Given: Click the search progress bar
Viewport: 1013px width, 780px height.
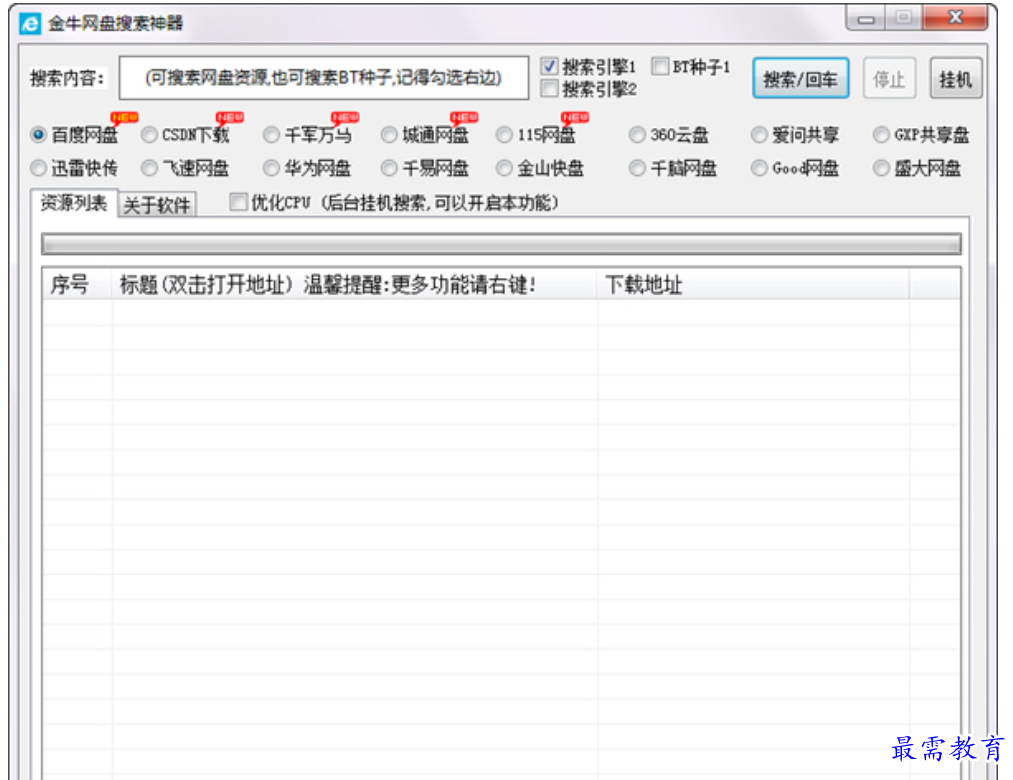Looking at the screenshot, I should (500, 244).
